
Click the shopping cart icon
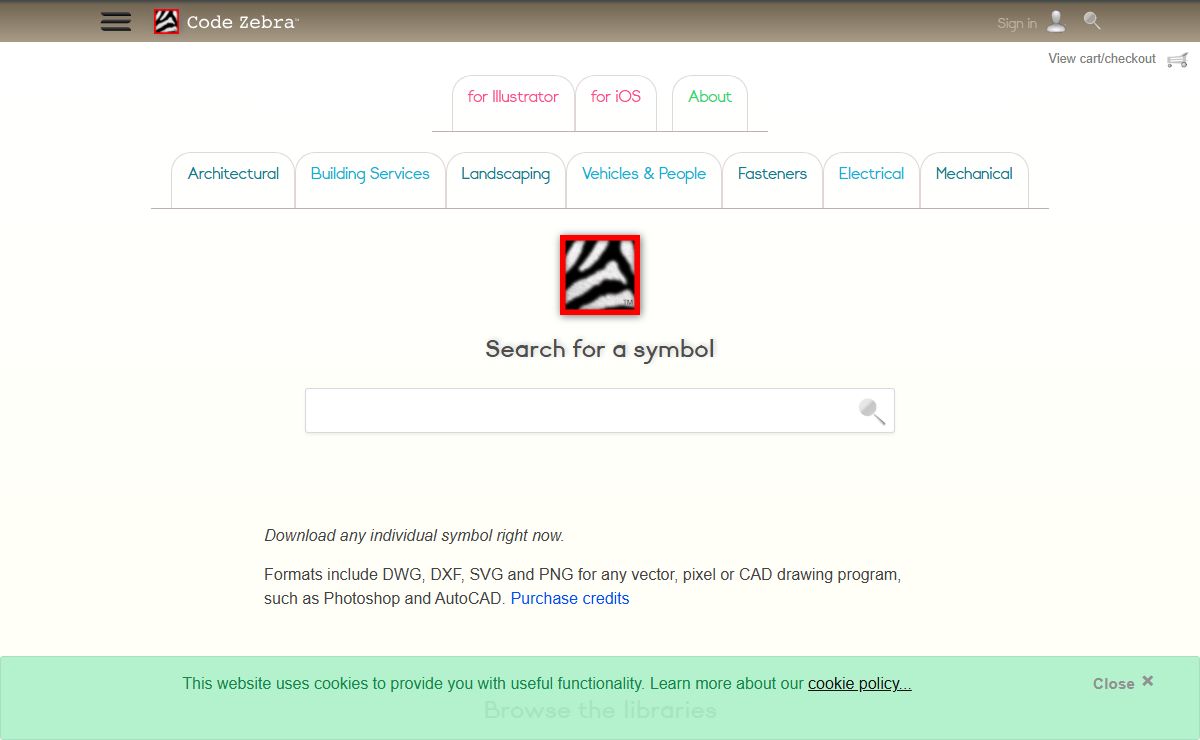tap(1177, 60)
